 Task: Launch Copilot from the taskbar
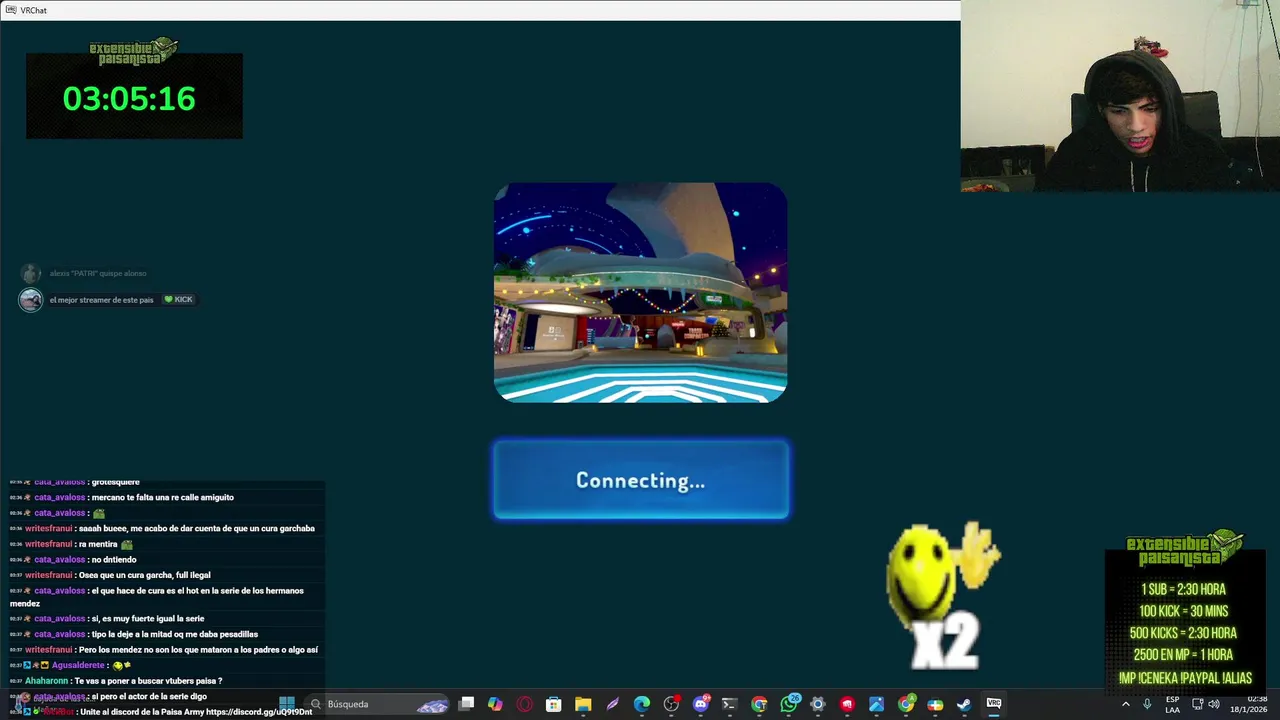pos(495,704)
